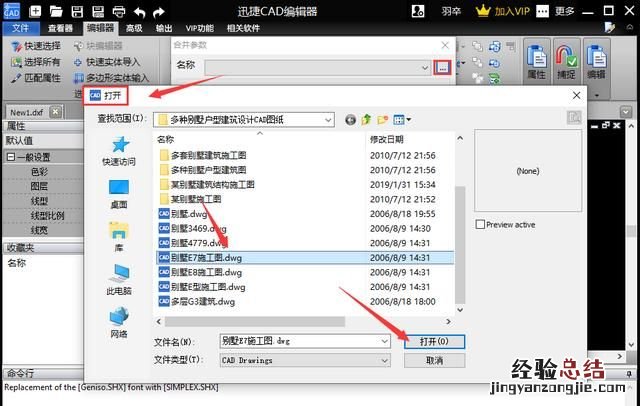Select the 快速选择 tool
640x406 pixels.
(x=36, y=46)
